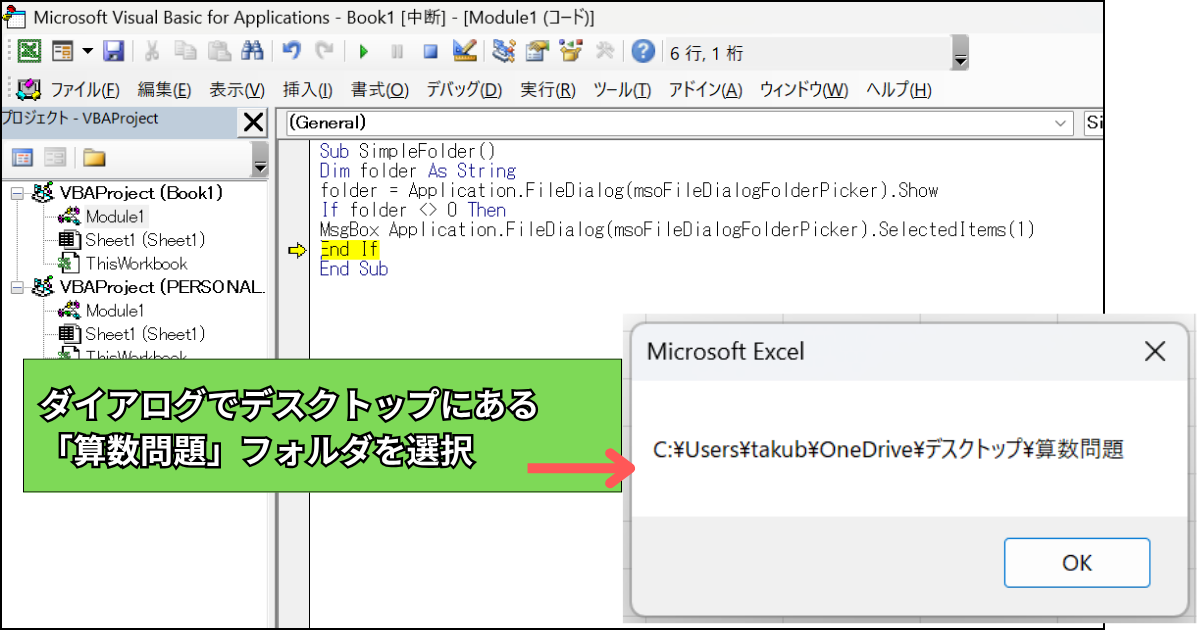Continue running the macro with green play

tap(364, 51)
